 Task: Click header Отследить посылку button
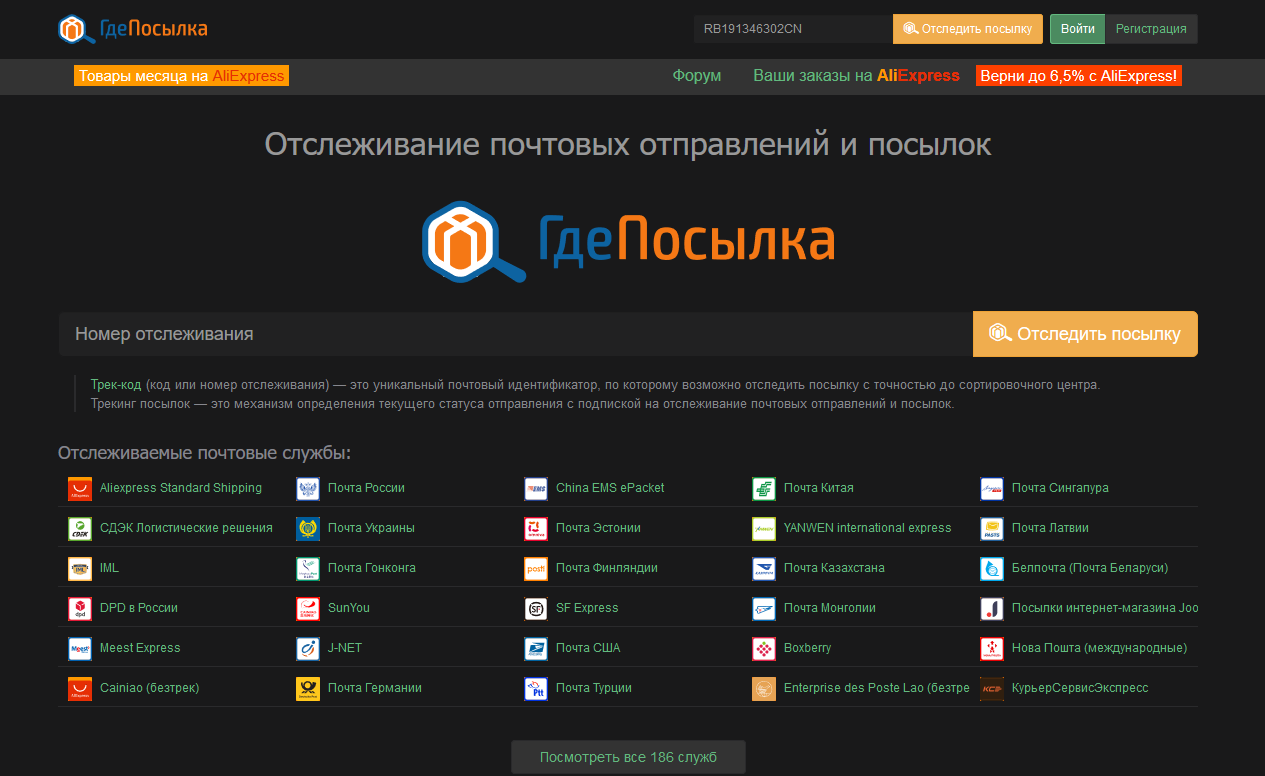point(968,29)
